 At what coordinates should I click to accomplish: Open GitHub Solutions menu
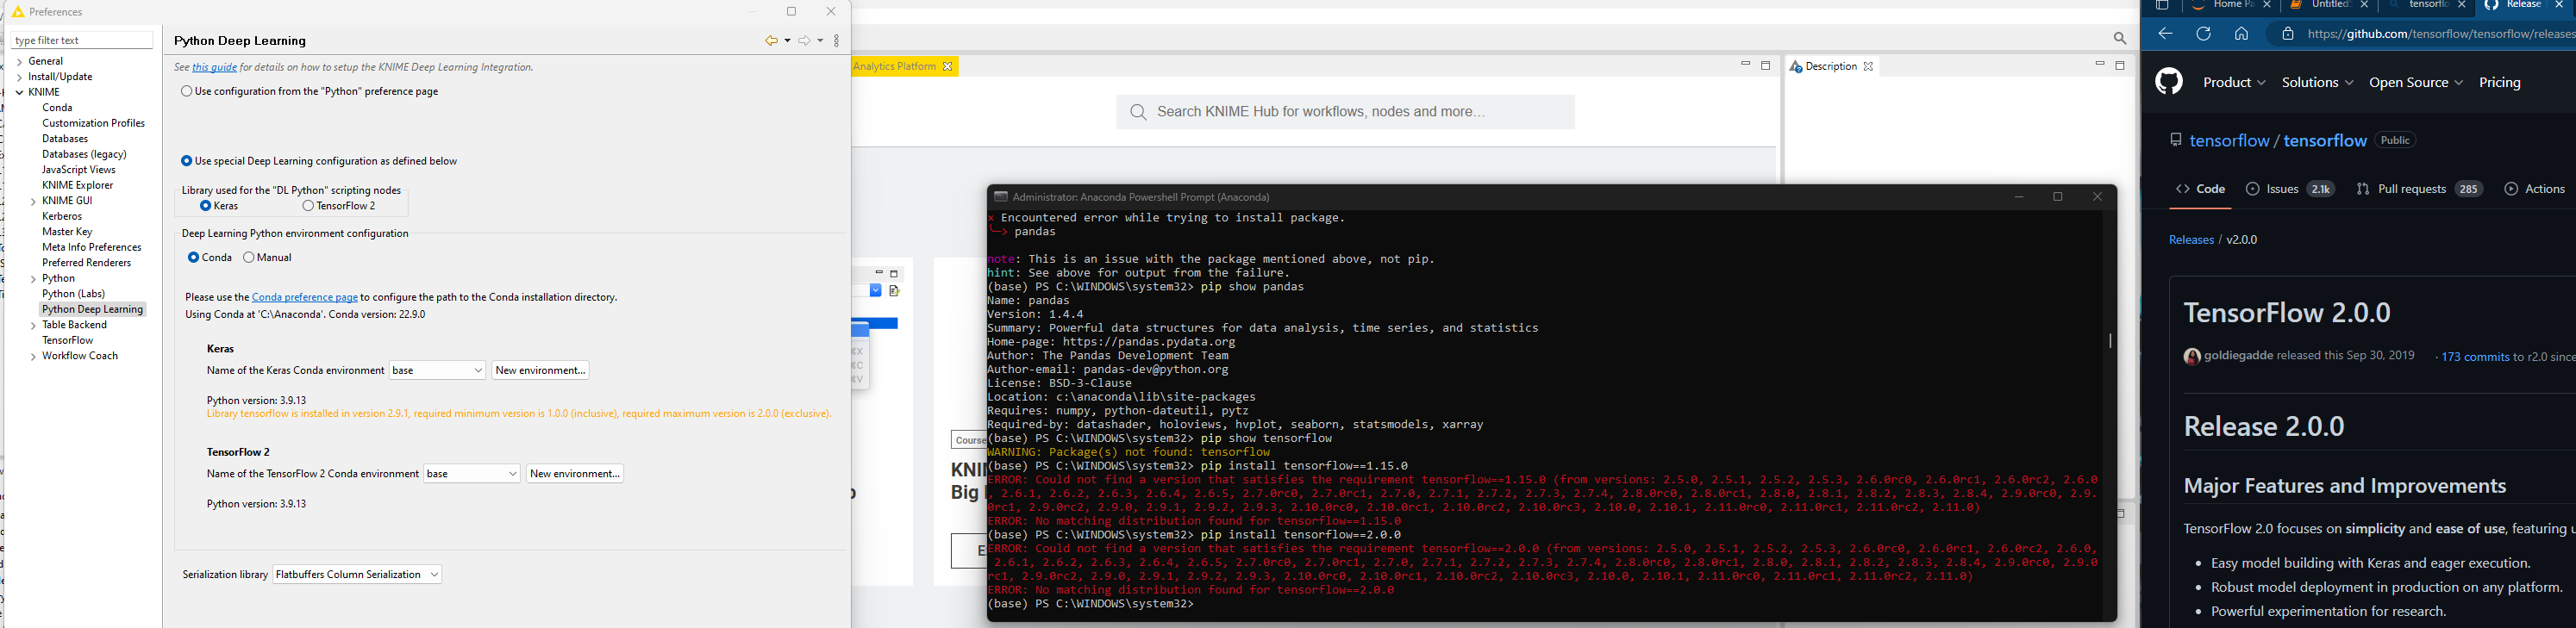pyautogui.click(x=2317, y=82)
